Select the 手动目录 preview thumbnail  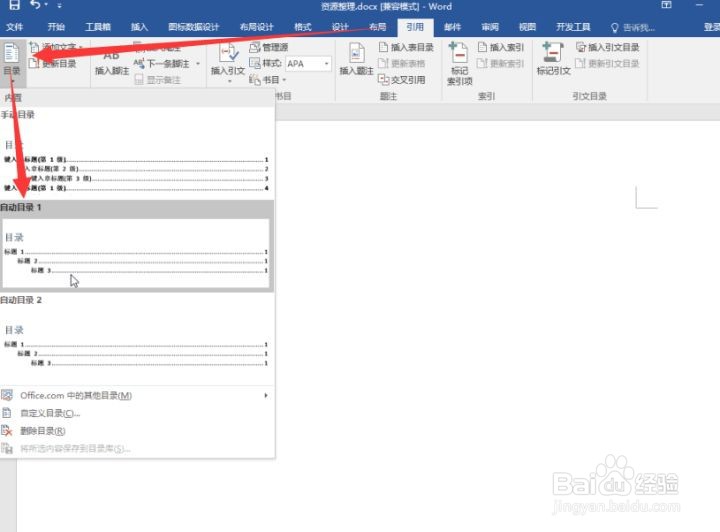[136, 161]
